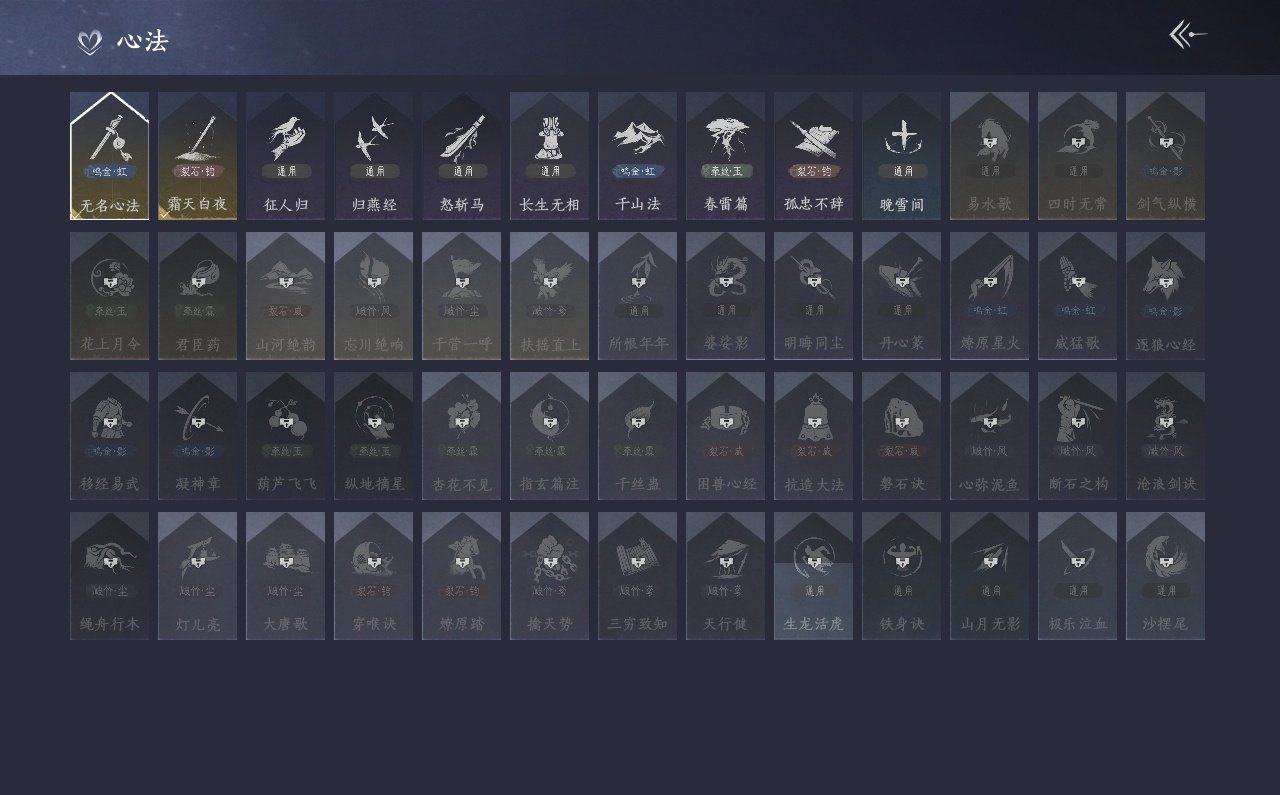Pick the 长生无相 statue card

(x=549, y=156)
